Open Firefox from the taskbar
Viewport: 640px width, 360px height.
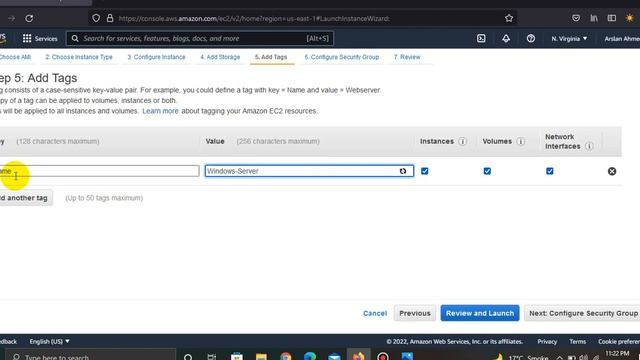[358, 356]
